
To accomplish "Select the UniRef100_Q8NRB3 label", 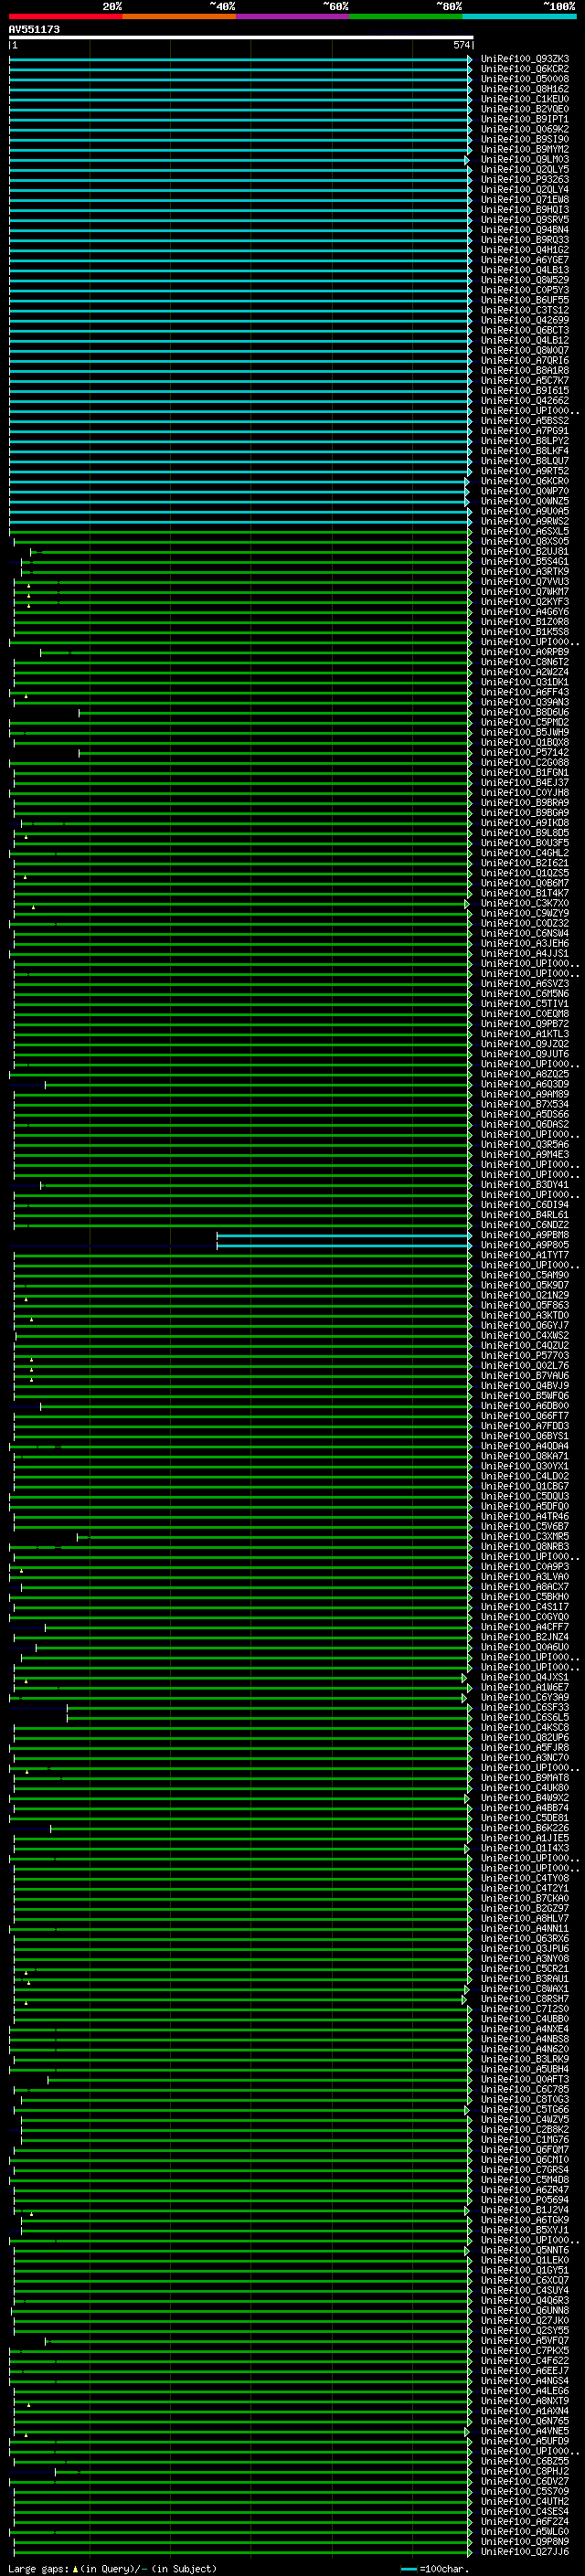I will (x=525, y=1546).
